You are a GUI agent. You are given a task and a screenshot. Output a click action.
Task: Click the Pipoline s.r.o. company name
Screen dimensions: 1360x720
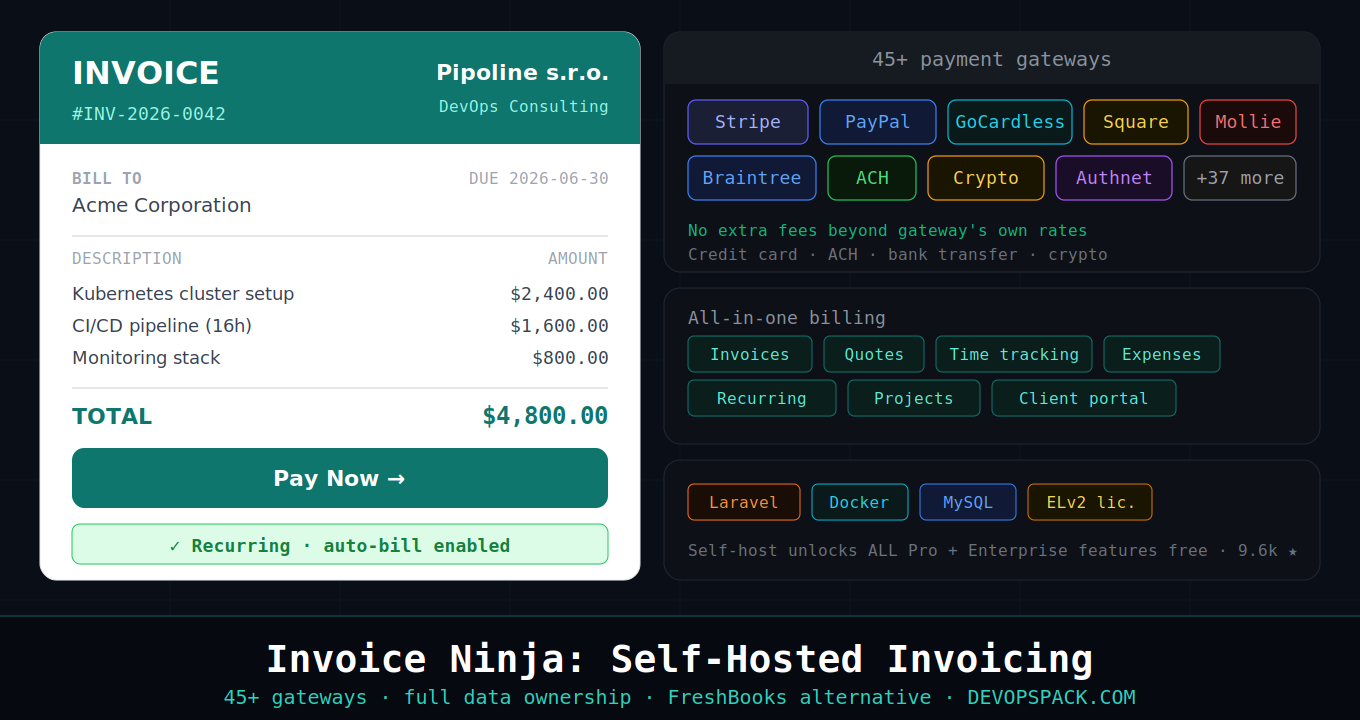[x=522, y=73]
